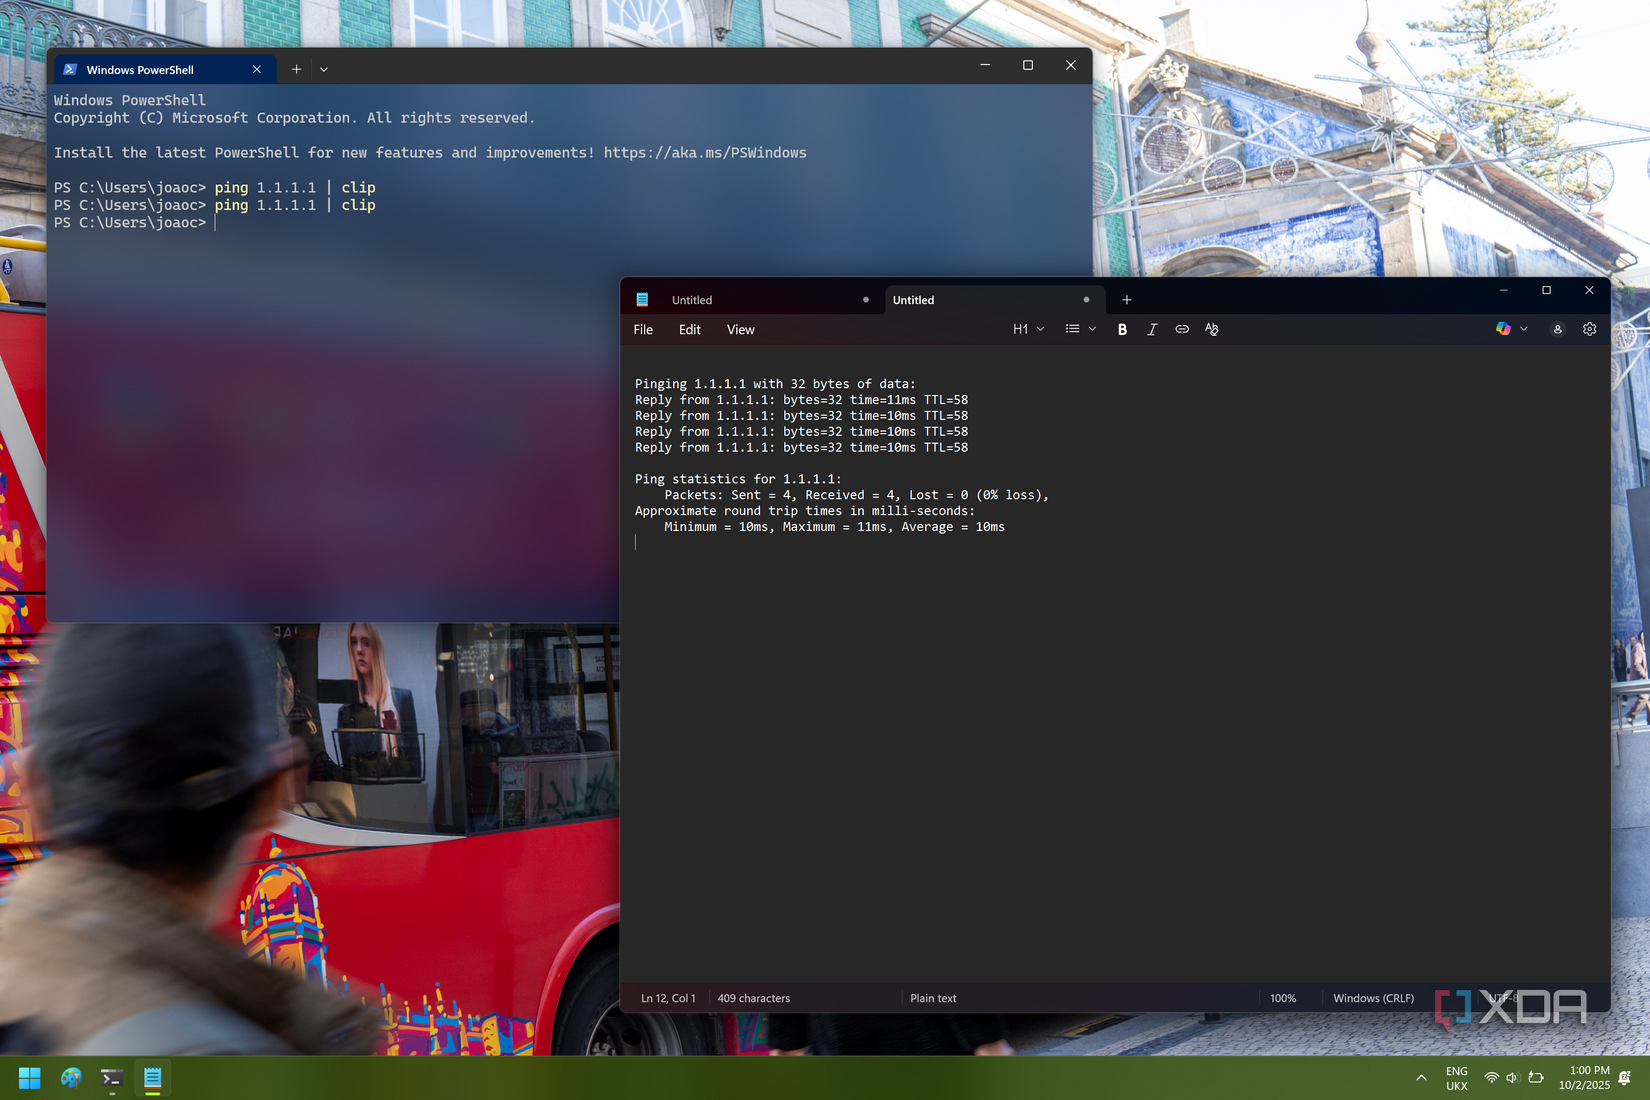Apply a bulleted list from the toolbar
Screen dimensions: 1650x1100
tap(1071, 329)
